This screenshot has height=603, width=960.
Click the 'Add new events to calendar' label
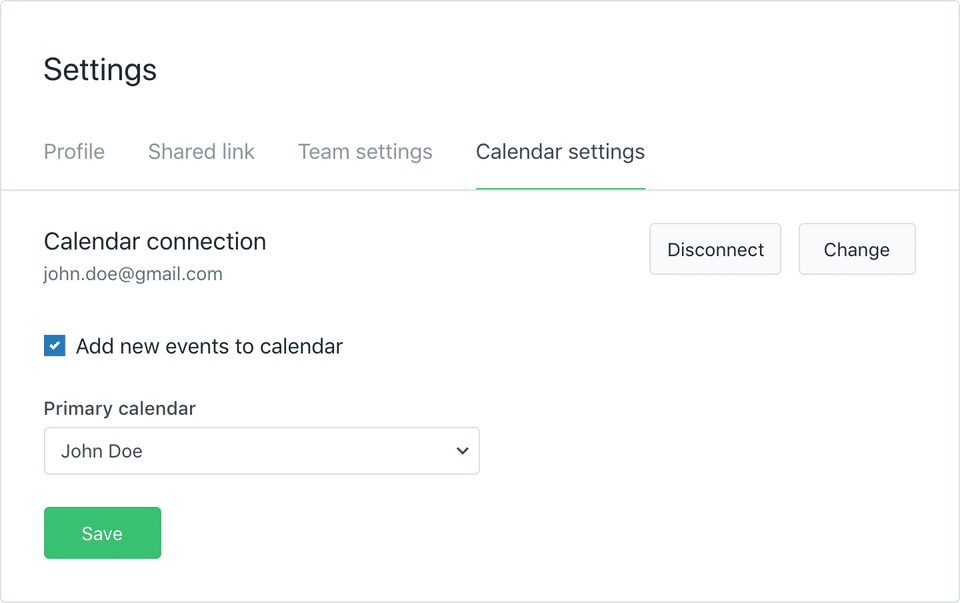pos(209,346)
